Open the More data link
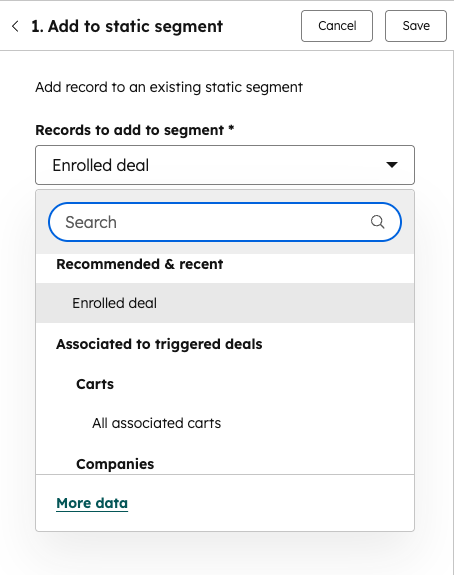The height and width of the screenshot is (575, 454). click(x=92, y=503)
